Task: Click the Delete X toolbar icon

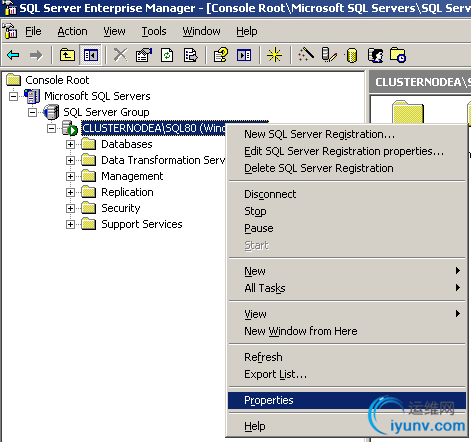Action: (x=120, y=55)
